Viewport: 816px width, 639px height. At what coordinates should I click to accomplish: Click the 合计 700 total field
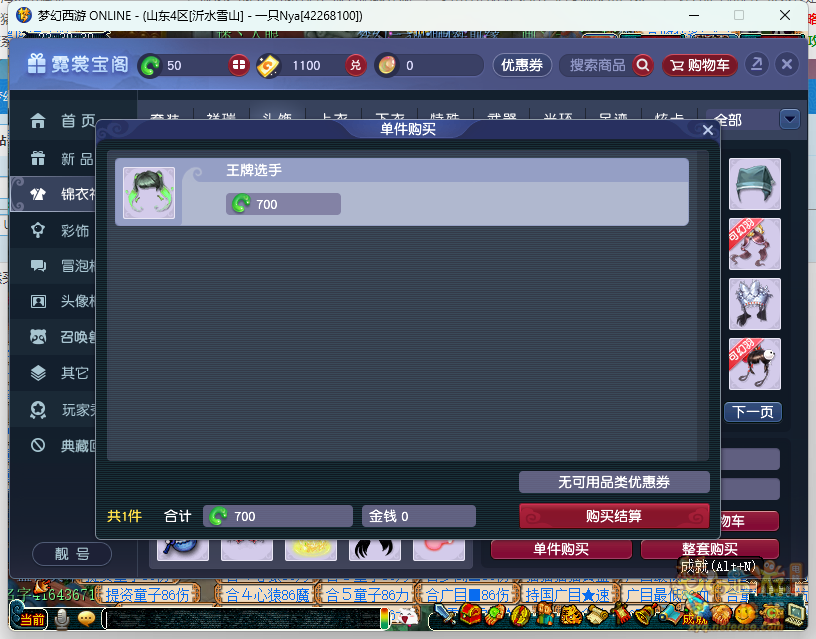pyautogui.click(x=278, y=516)
